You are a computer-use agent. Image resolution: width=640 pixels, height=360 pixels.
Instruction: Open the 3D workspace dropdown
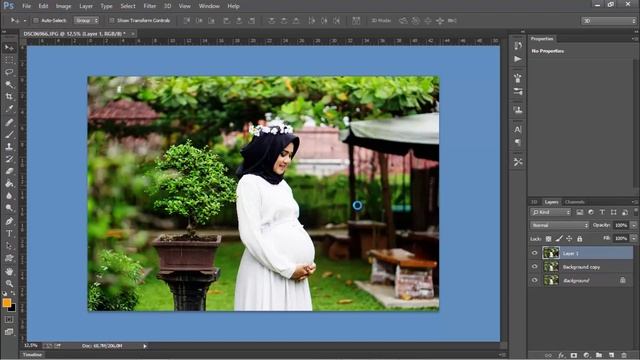pyautogui.click(x=608, y=21)
